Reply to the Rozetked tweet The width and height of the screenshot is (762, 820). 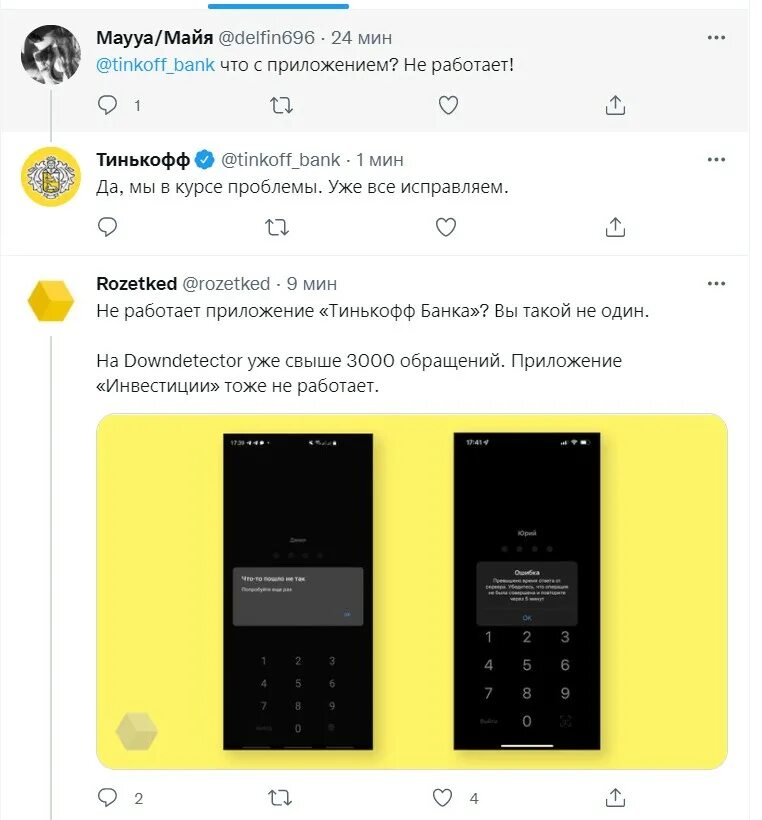(x=108, y=798)
